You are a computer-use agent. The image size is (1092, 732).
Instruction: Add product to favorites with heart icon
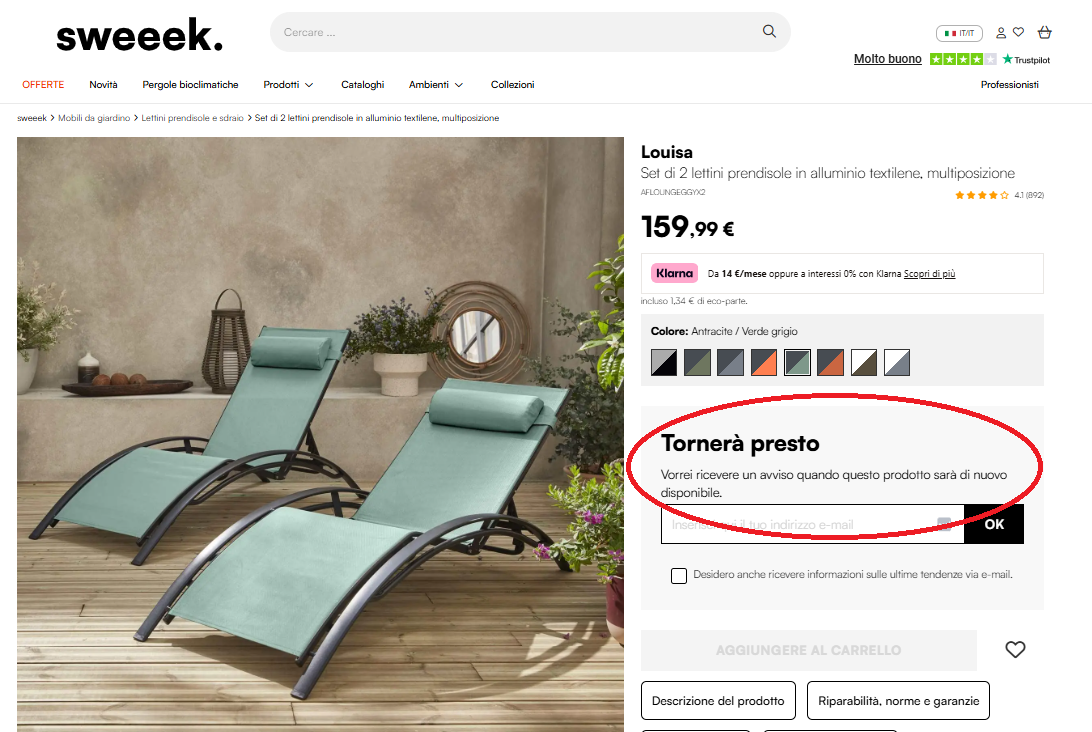pos(1015,649)
